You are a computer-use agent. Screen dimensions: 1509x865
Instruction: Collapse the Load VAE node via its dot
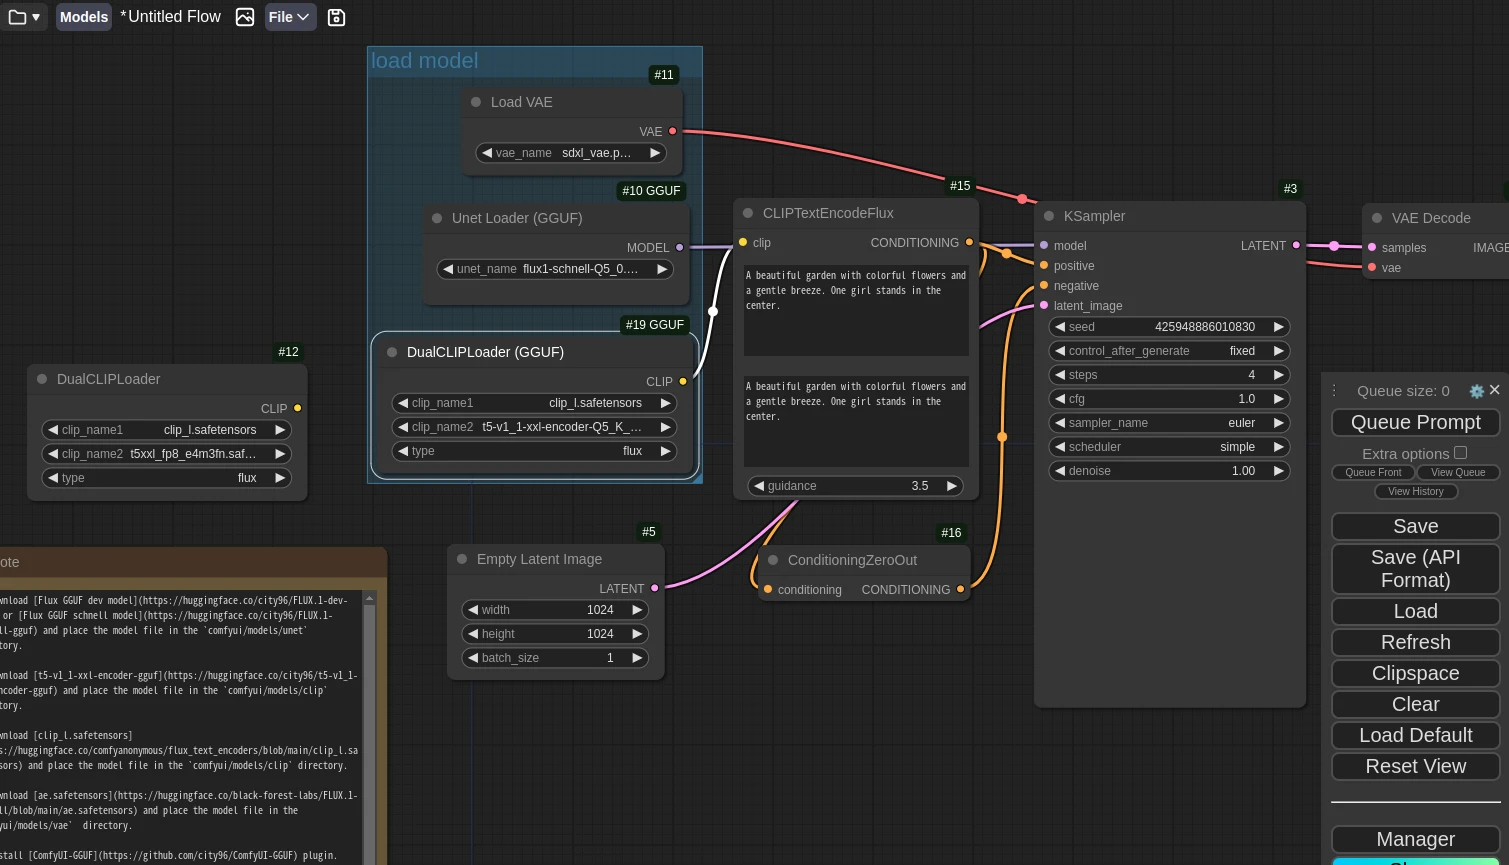[x=476, y=102]
